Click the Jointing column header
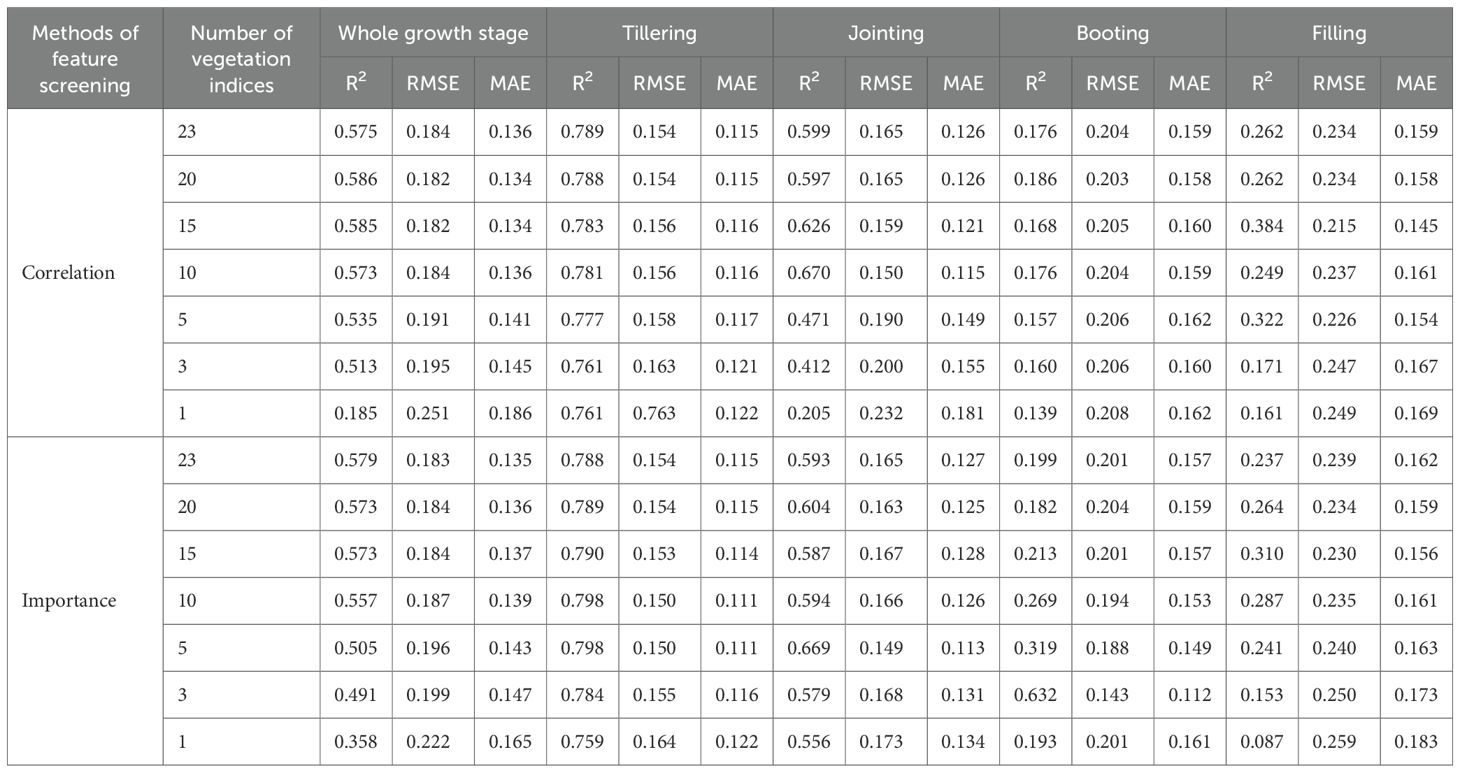Viewport: 1460px width, 773px height. click(886, 33)
